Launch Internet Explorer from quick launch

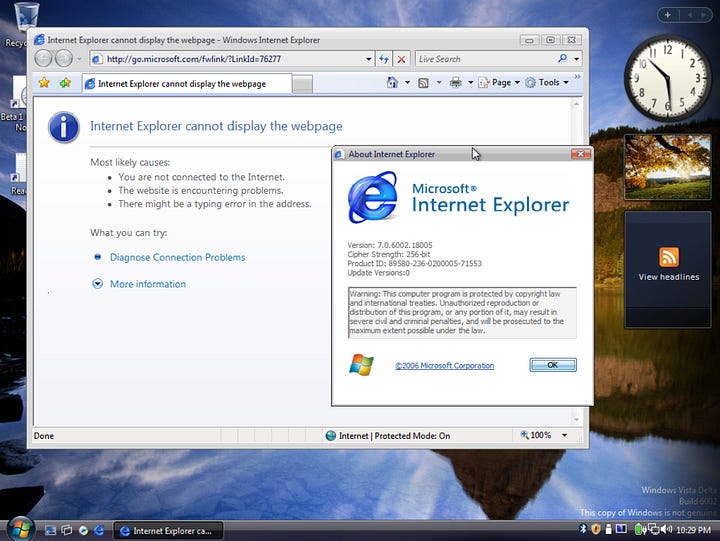pos(99,530)
